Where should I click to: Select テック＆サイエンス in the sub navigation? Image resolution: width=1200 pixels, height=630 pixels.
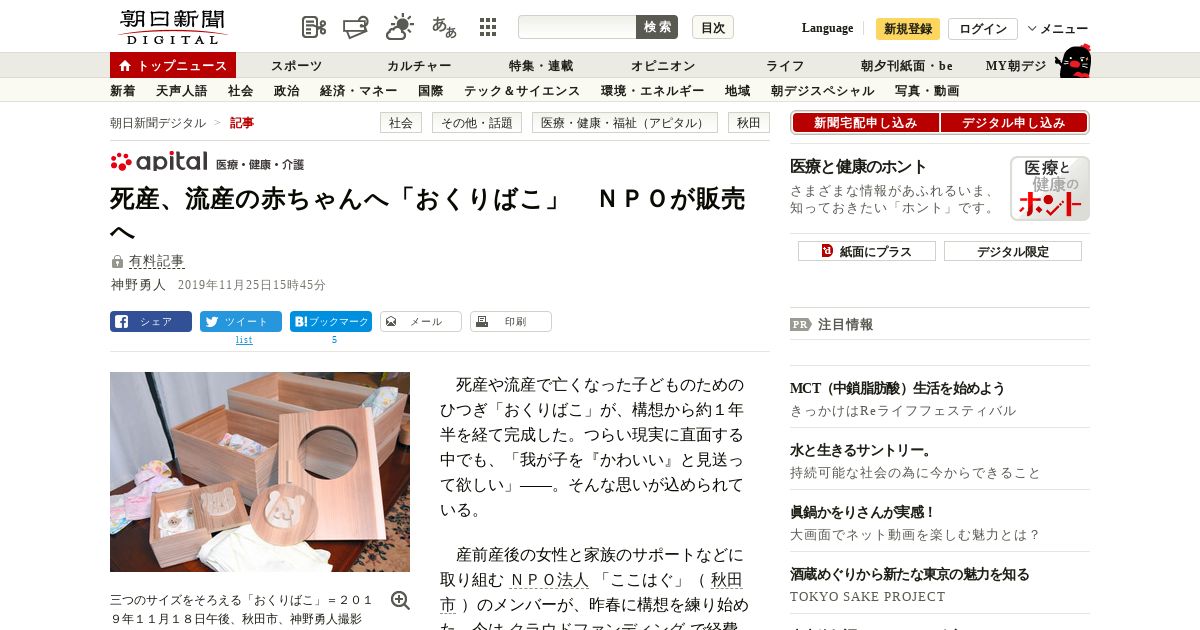click(x=522, y=90)
